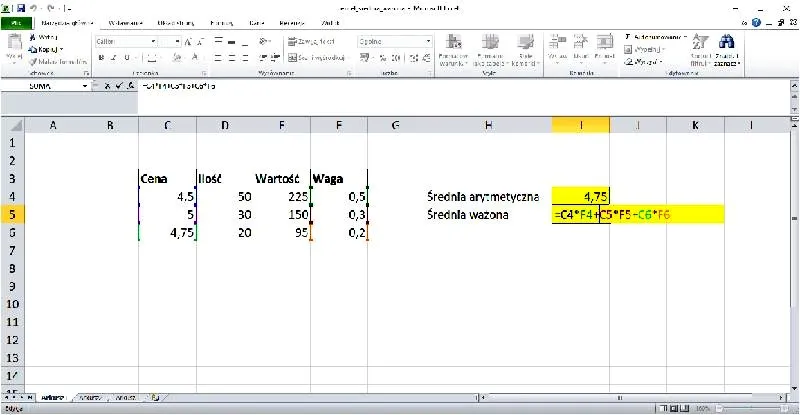
Task: Click the zoom slider in status bar
Action: coord(750,408)
